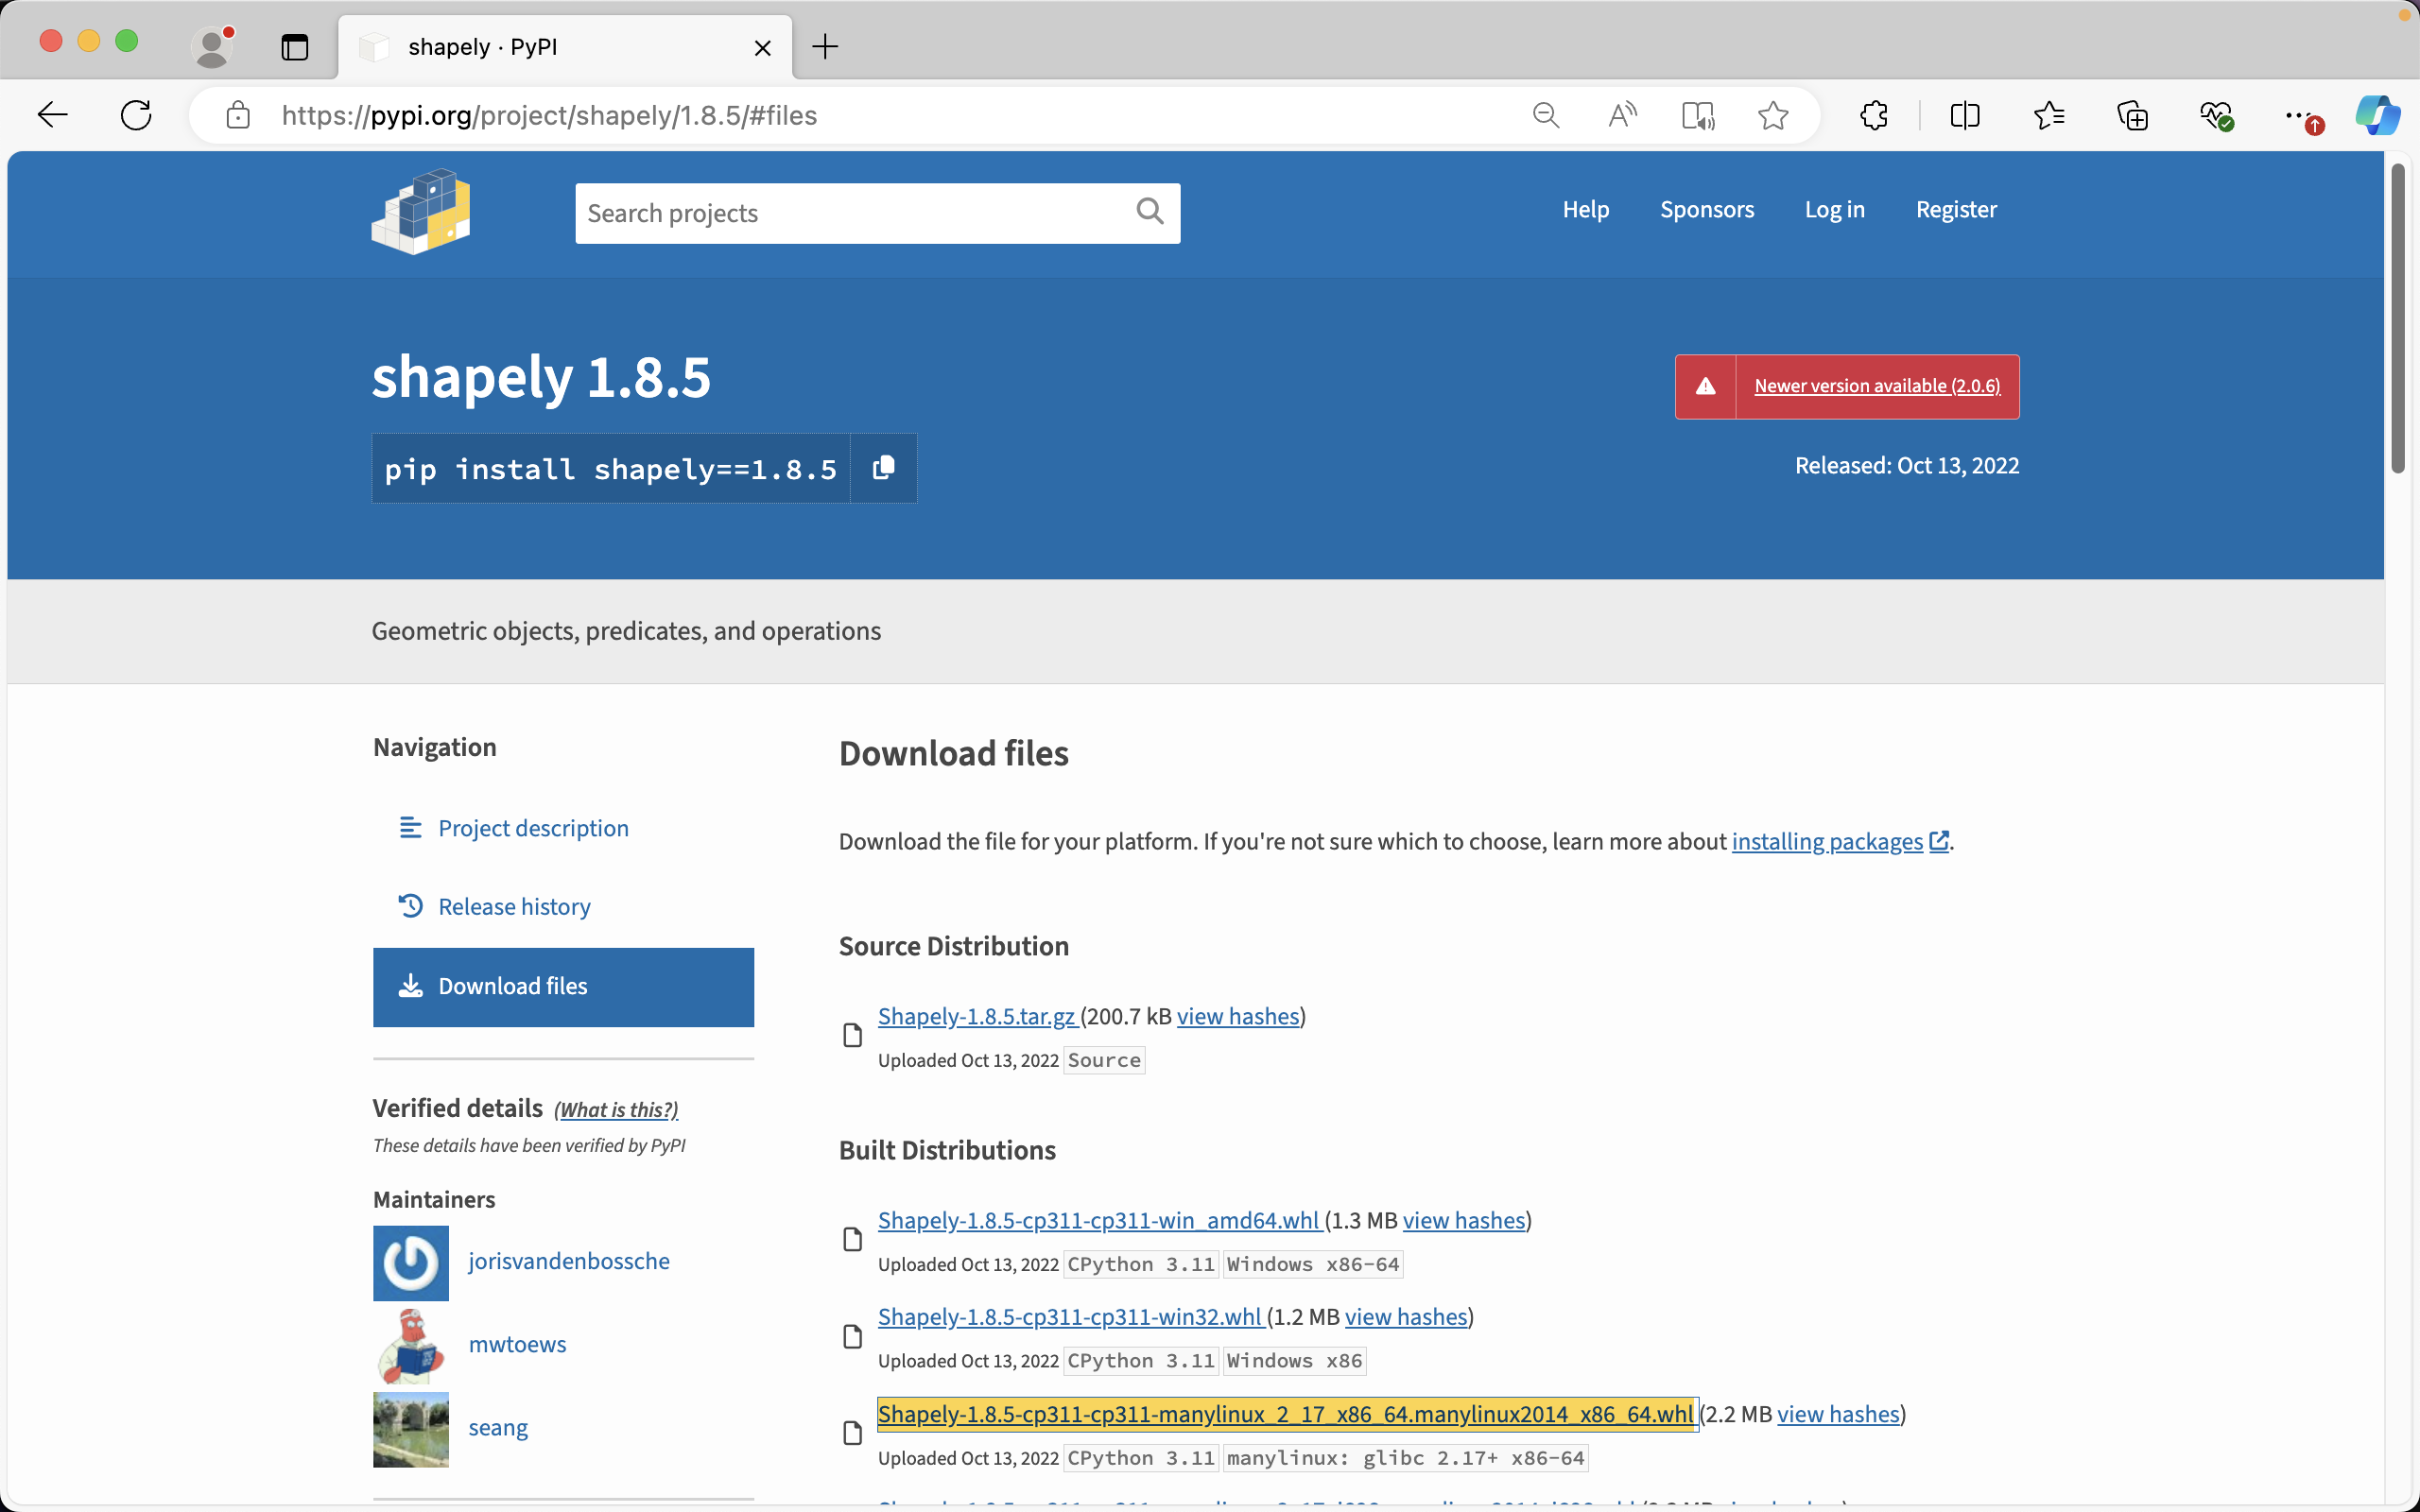The height and width of the screenshot is (1512, 2420).
Task: Add page to favorites star
Action: [1773, 115]
